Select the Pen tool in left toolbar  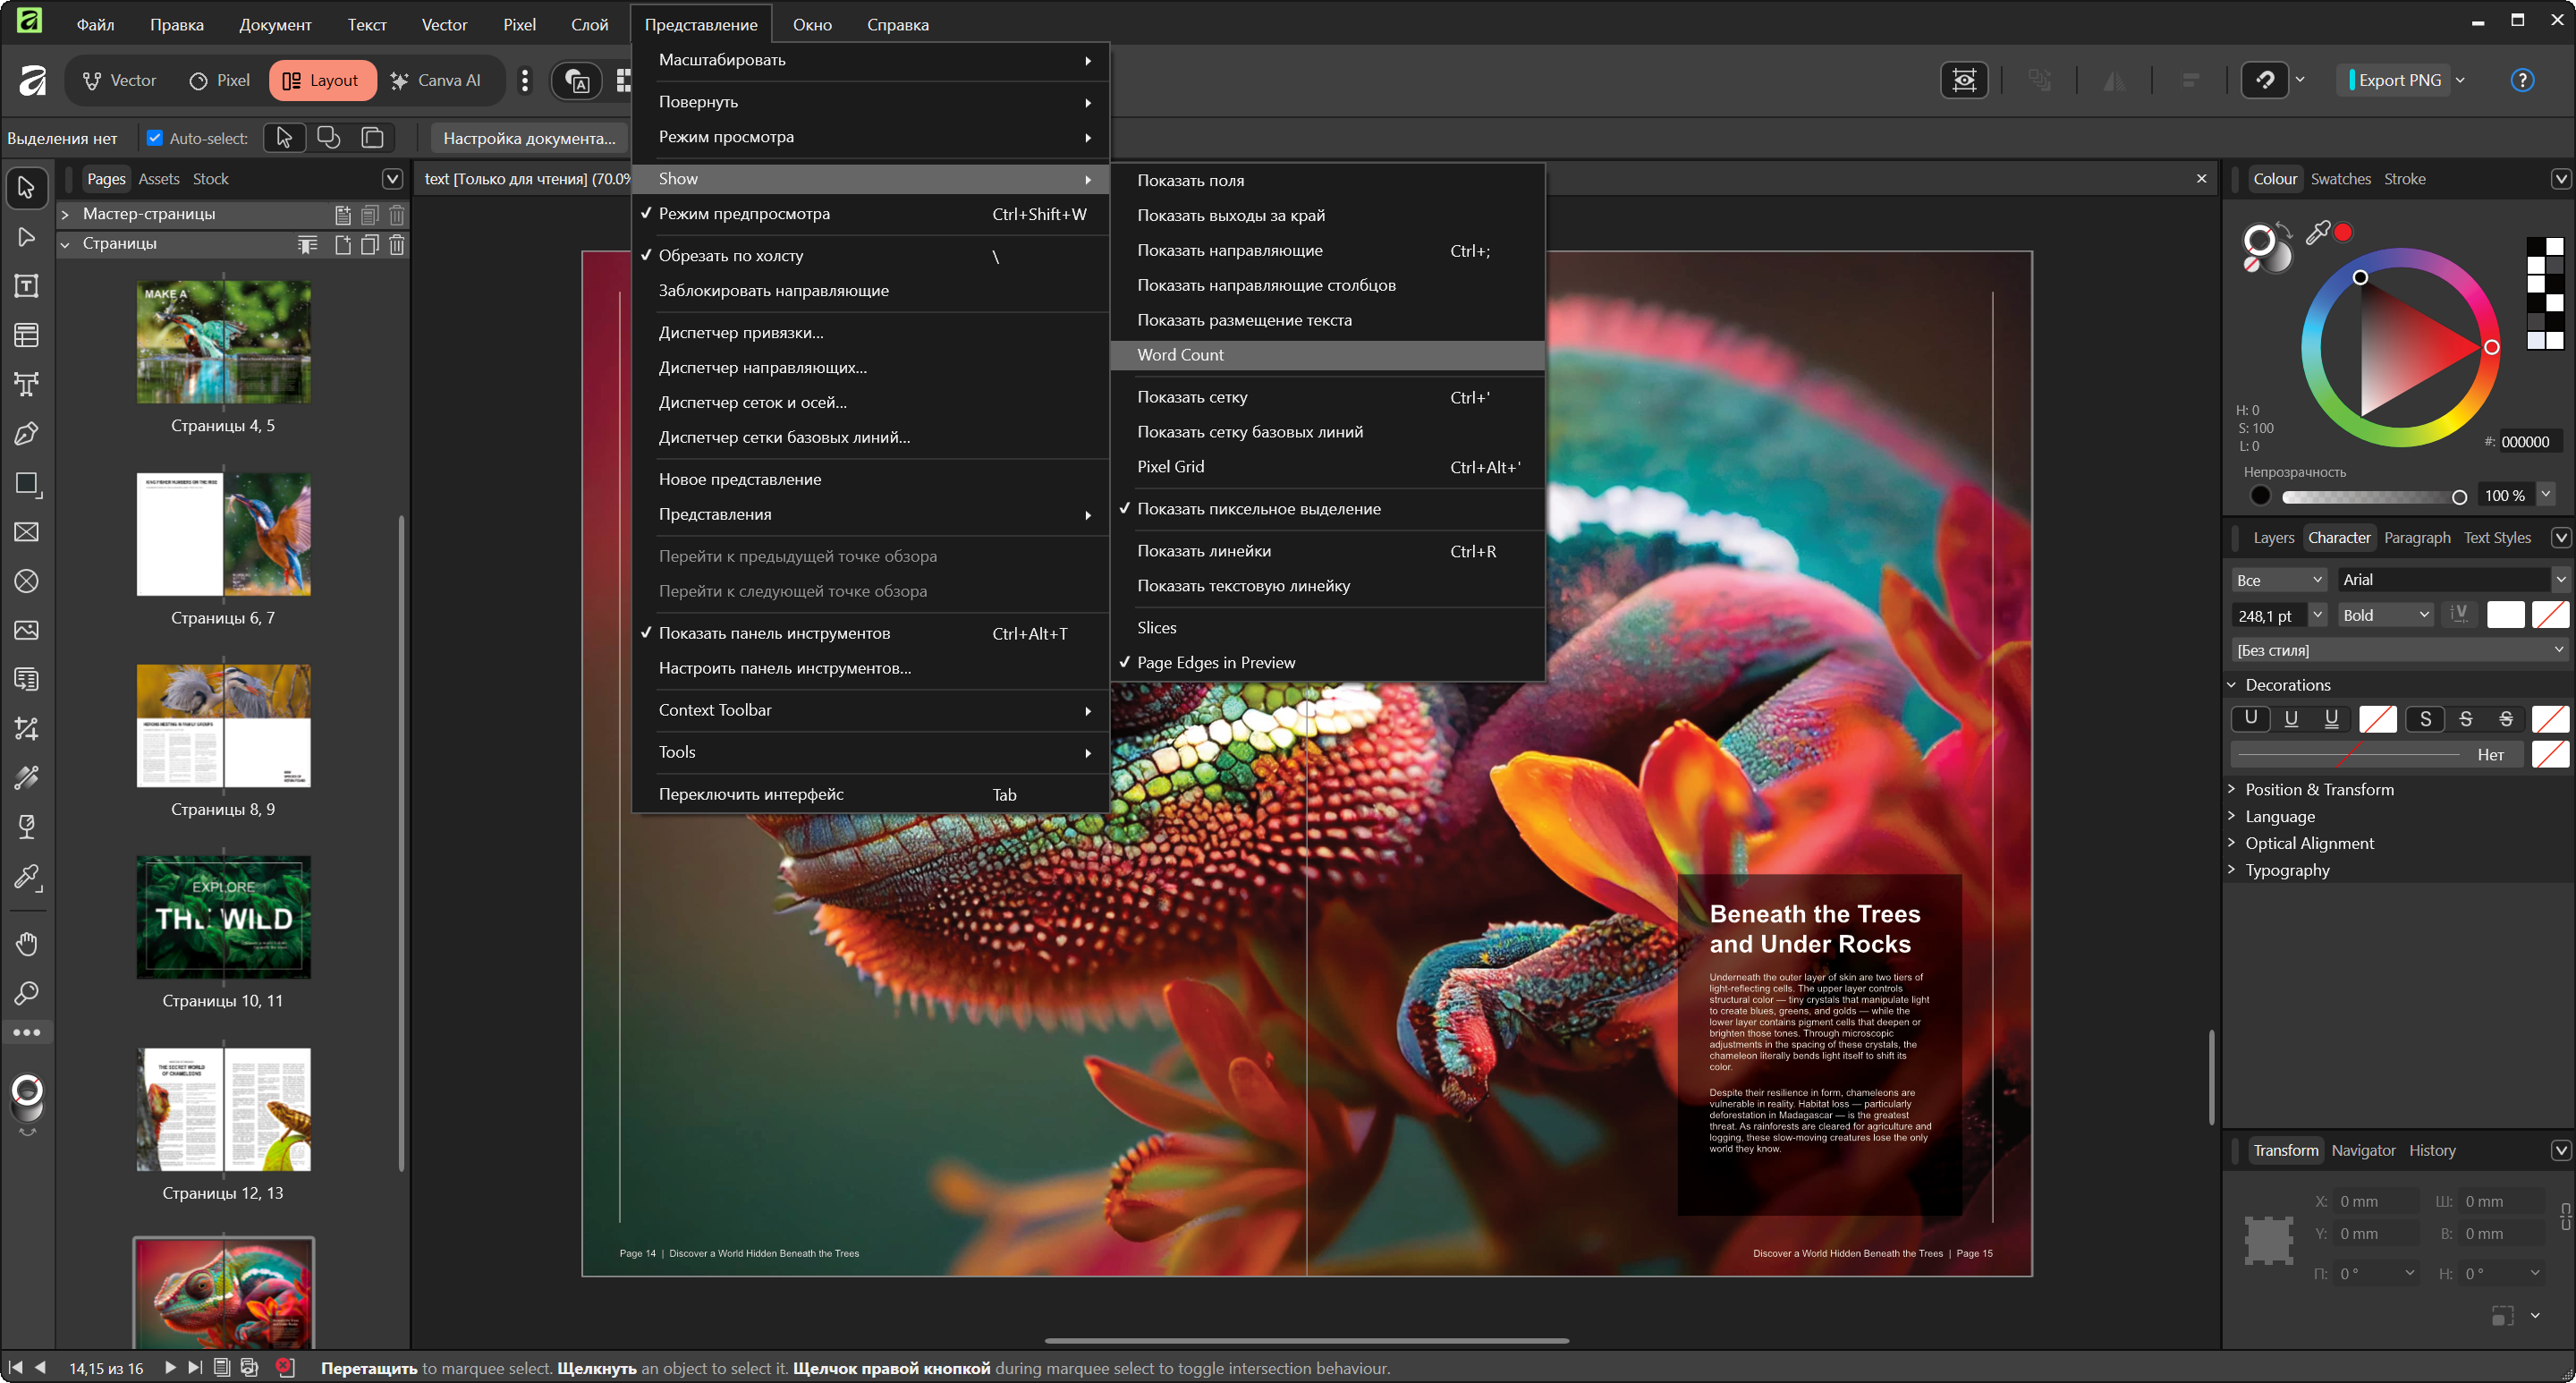(x=27, y=433)
